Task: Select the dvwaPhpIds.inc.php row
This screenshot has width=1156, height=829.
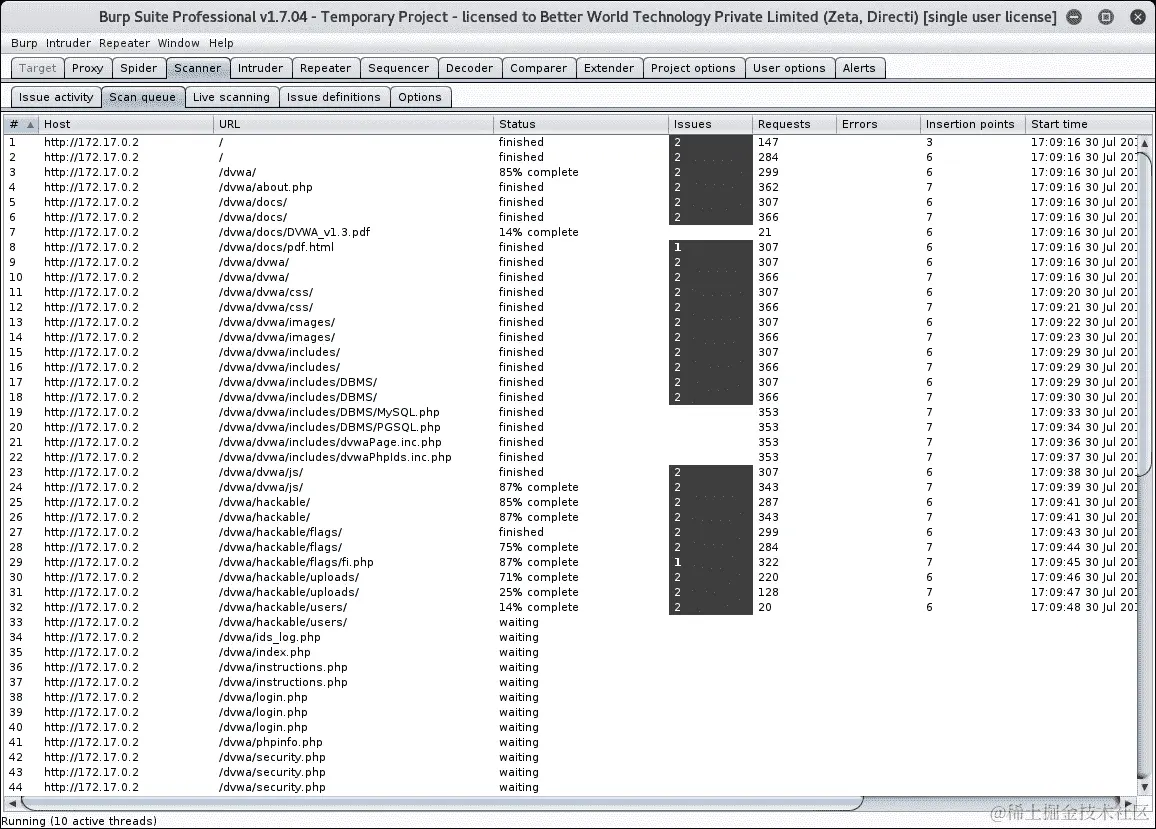Action: (571, 457)
